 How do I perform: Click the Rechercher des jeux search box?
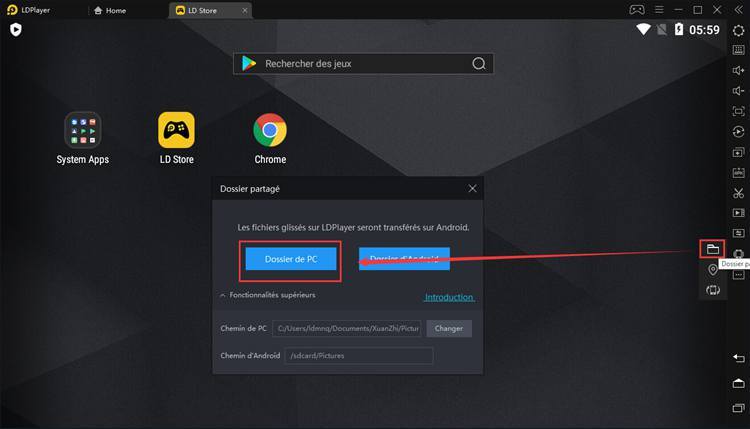[364, 64]
